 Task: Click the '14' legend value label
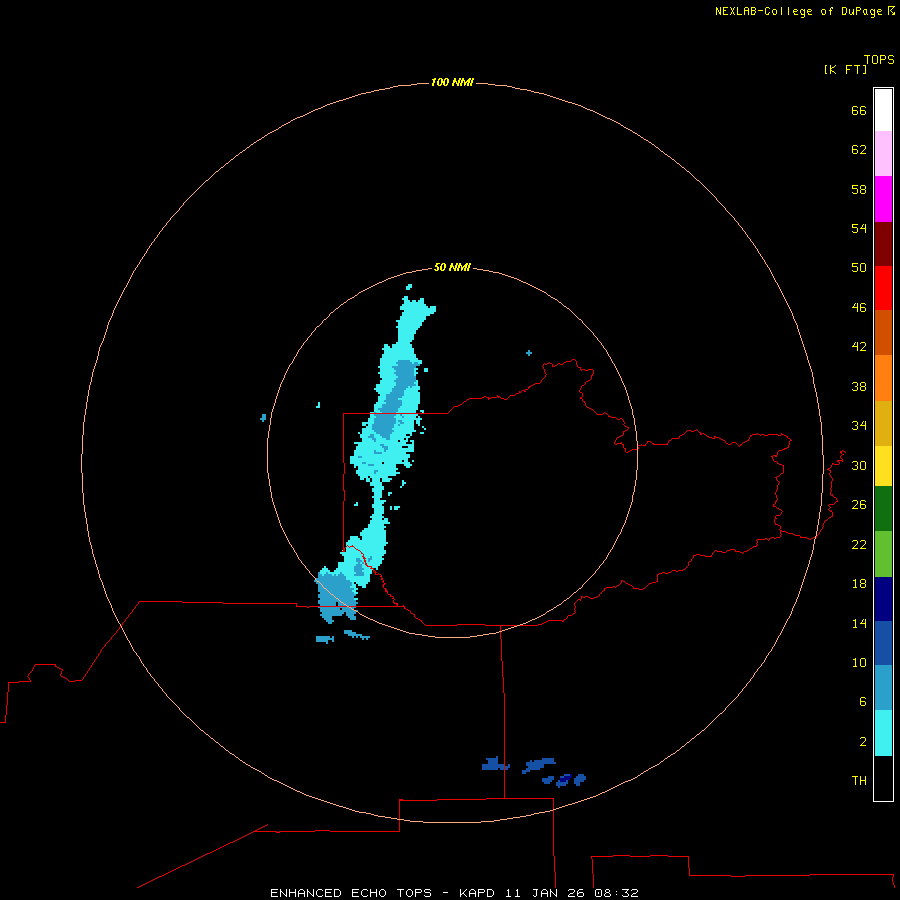[x=859, y=623]
